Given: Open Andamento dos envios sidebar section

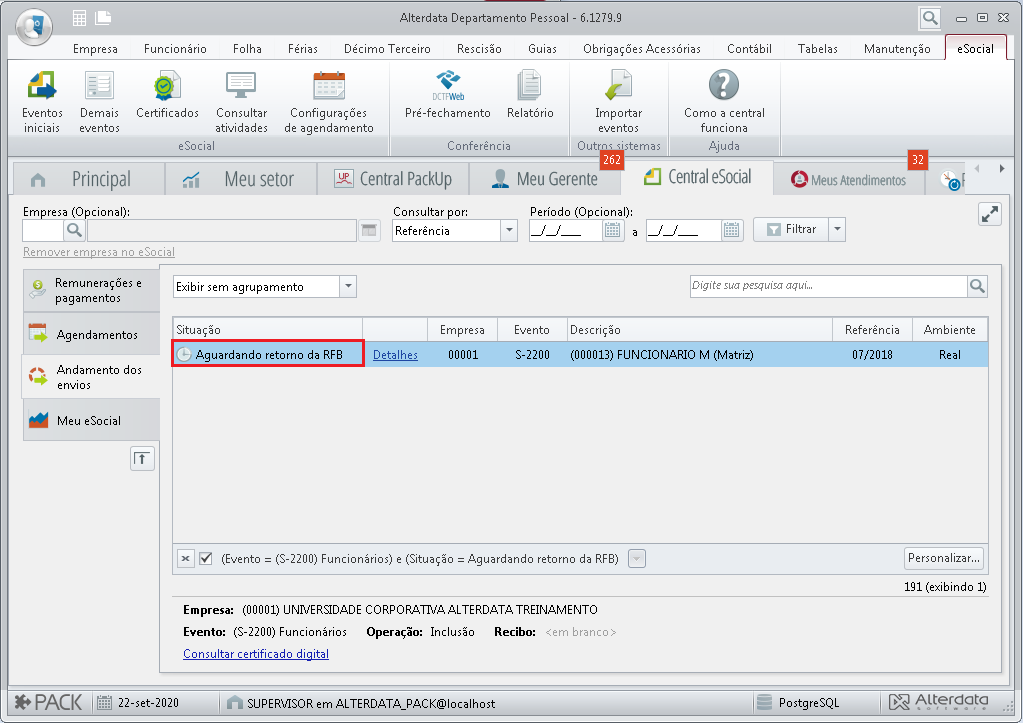Looking at the screenshot, I should (x=91, y=377).
